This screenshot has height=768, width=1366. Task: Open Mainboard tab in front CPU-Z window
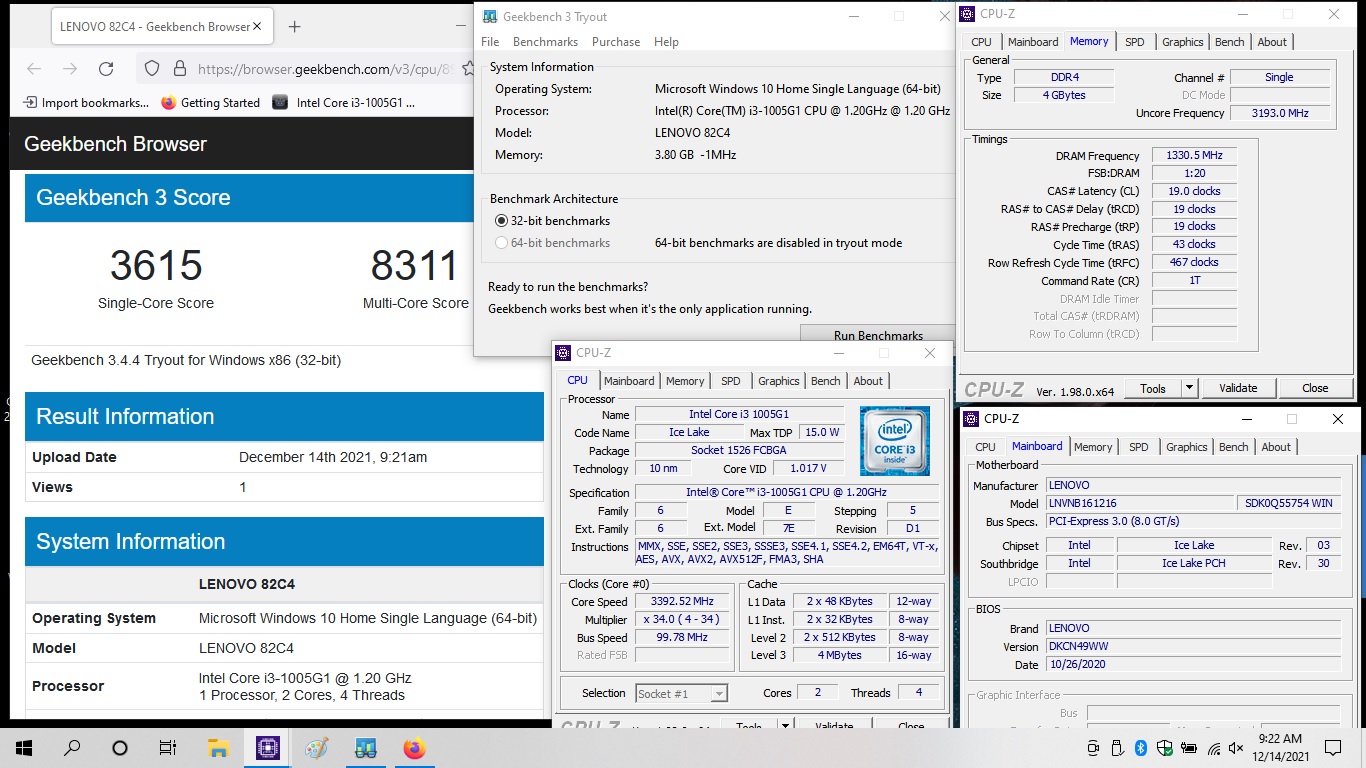[x=629, y=381]
